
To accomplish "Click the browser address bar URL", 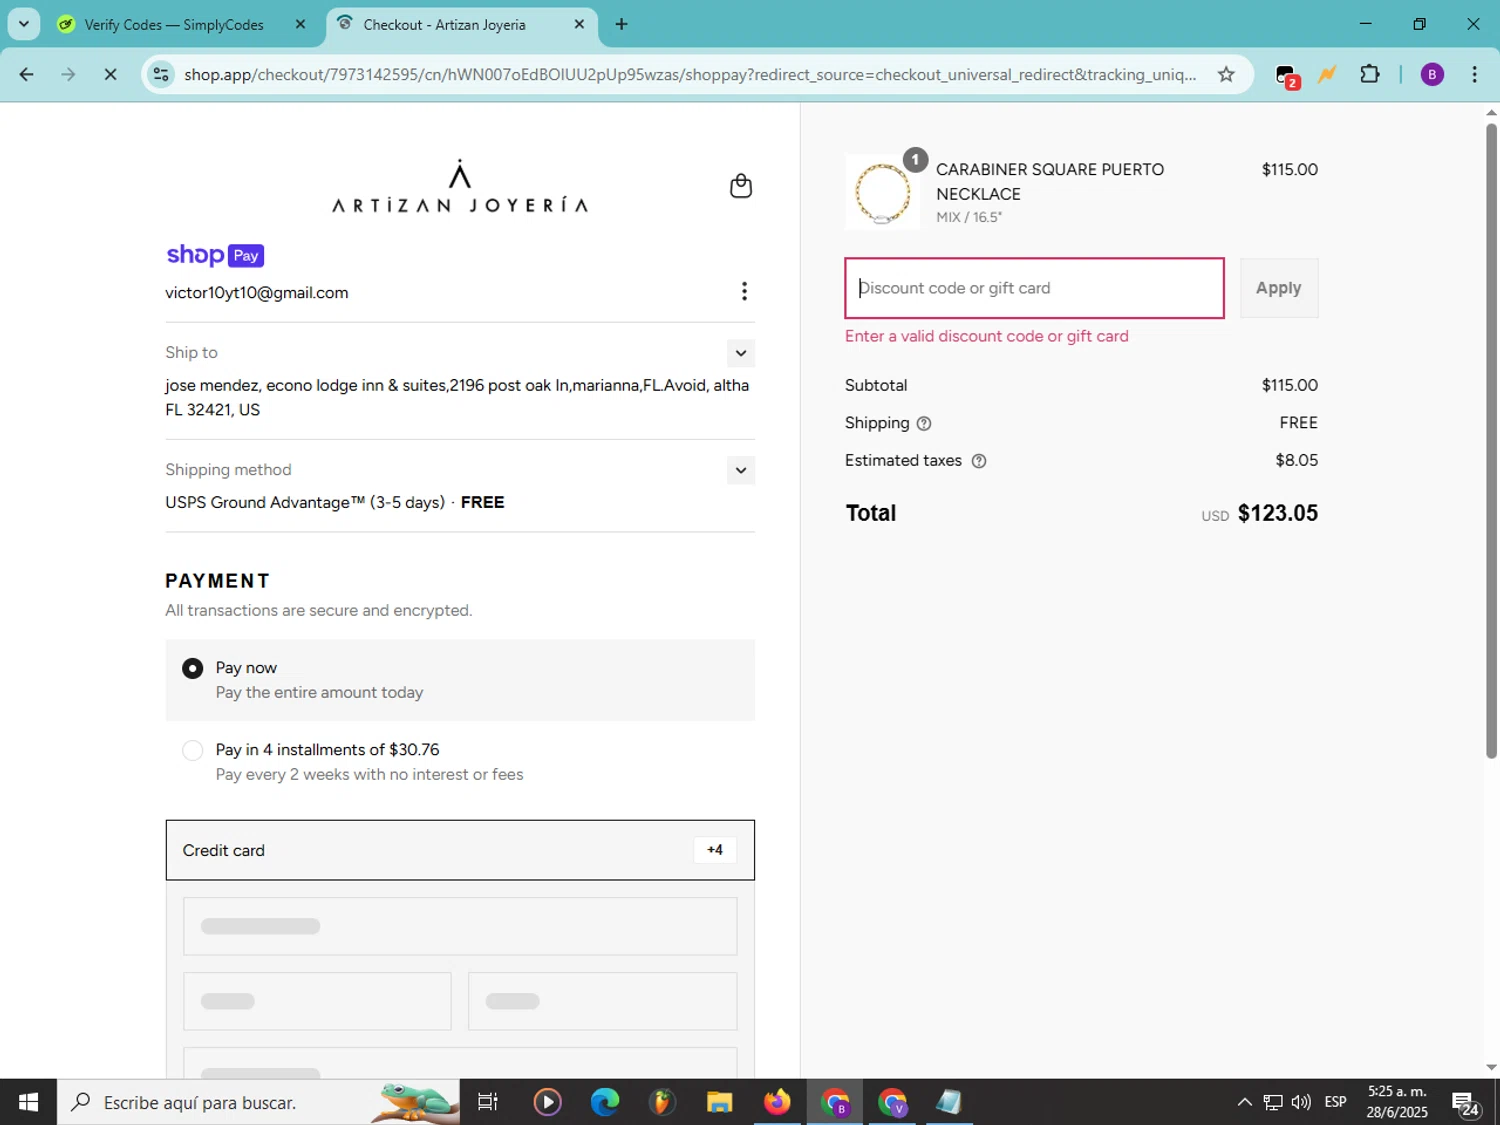I will (x=690, y=74).
